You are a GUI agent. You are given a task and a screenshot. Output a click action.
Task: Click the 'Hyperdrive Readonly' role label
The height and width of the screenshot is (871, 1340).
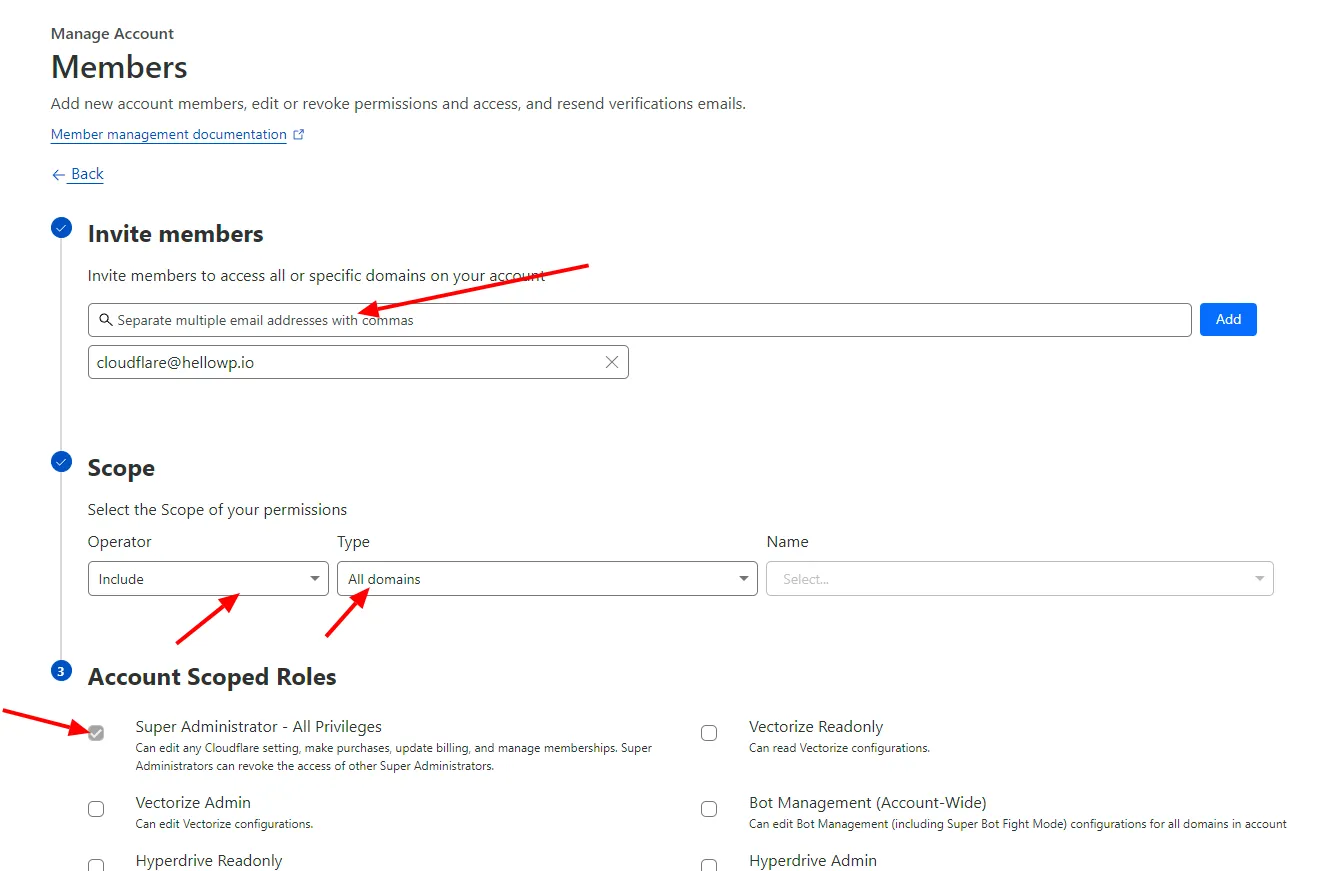tap(209, 861)
